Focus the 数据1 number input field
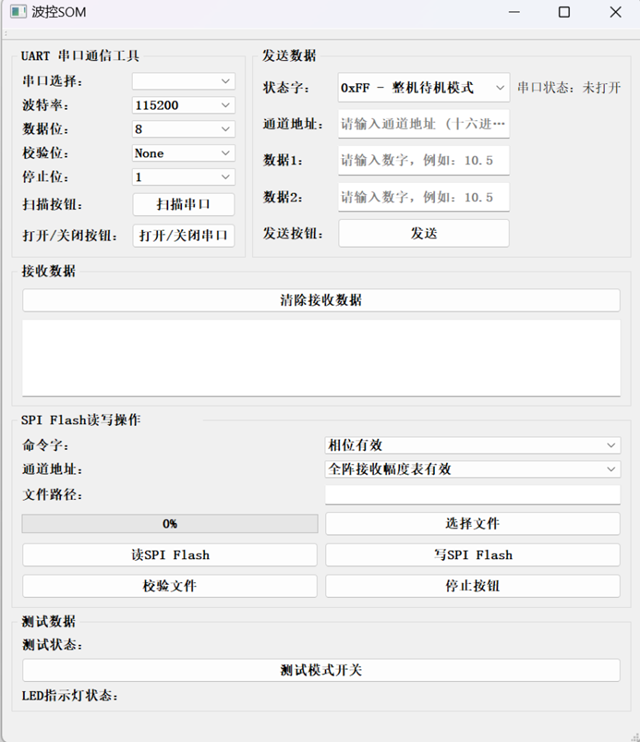Image resolution: width=640 pixels, height=742 pixels. point(423,160)
